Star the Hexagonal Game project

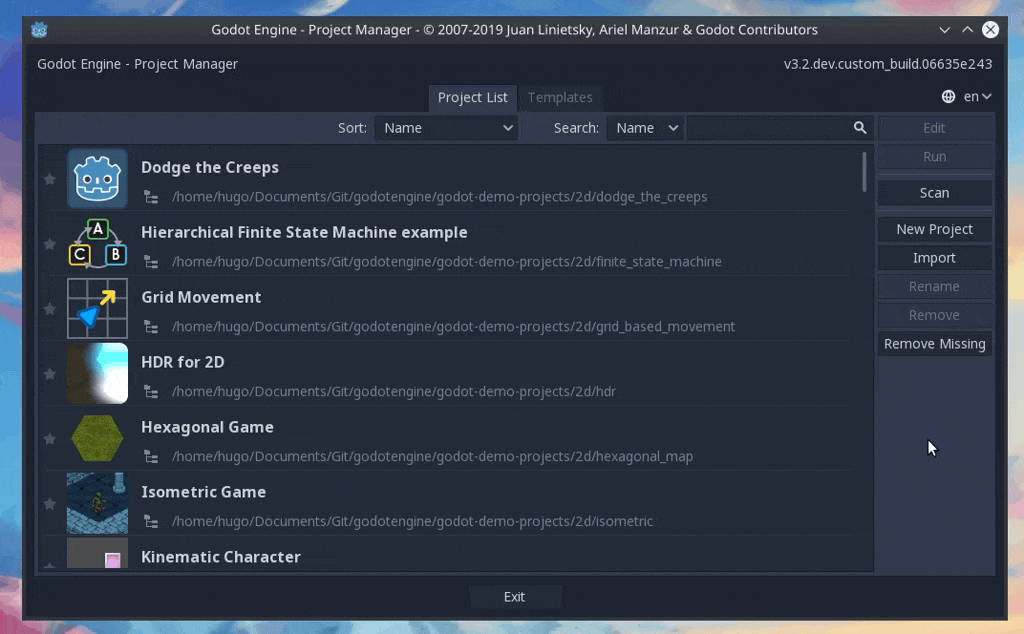49,439
